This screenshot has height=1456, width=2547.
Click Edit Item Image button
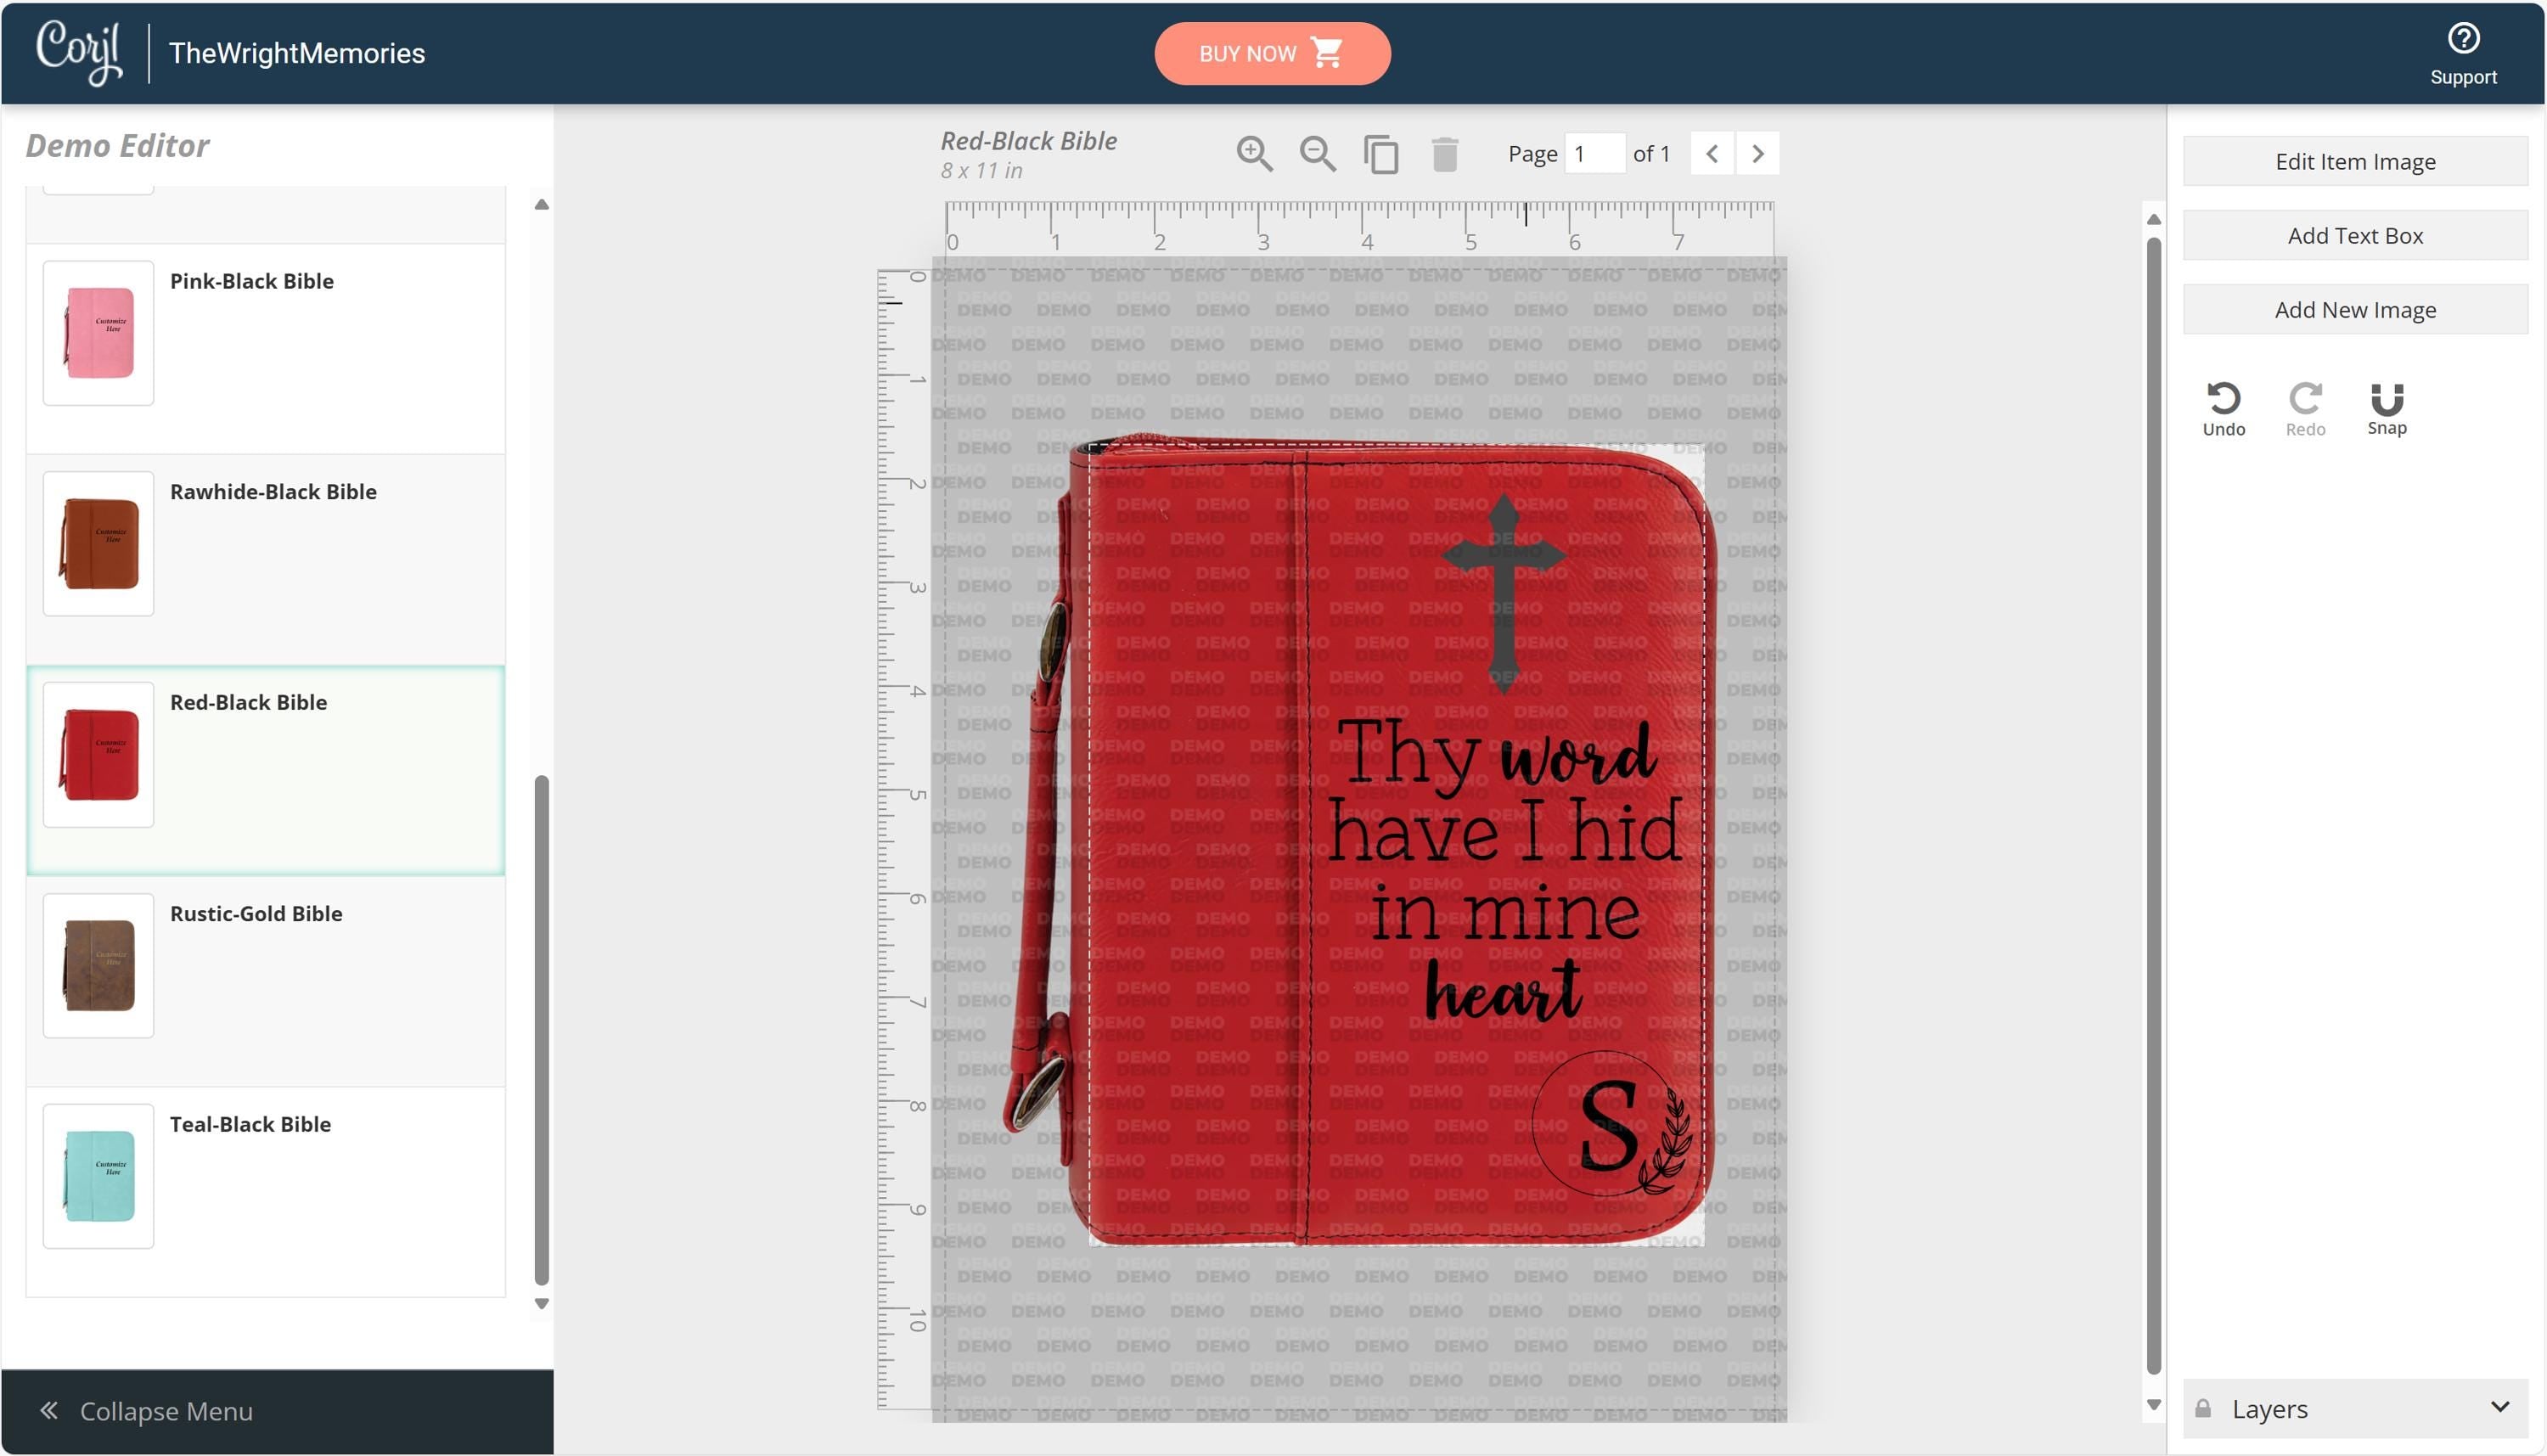point(2354,162)
